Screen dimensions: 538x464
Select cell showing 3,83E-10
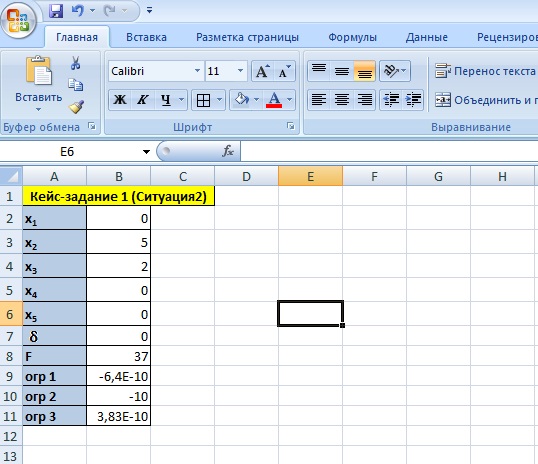tap(118, 416)
